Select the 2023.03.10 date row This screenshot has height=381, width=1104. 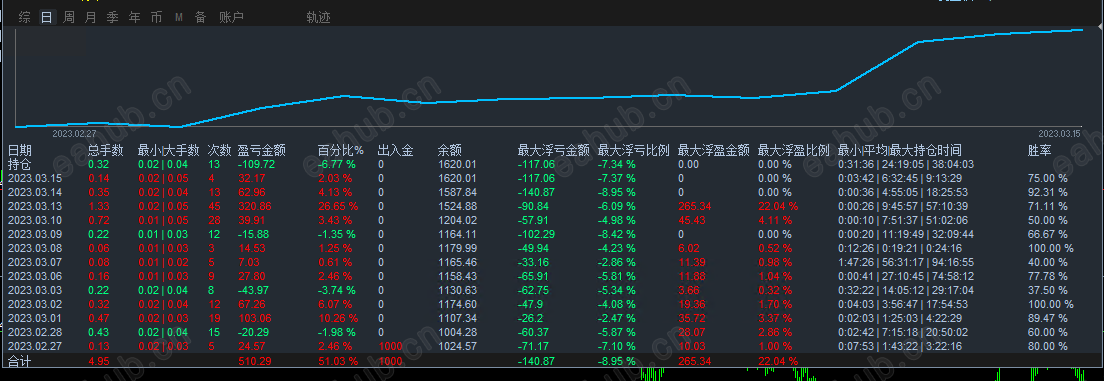35,220
